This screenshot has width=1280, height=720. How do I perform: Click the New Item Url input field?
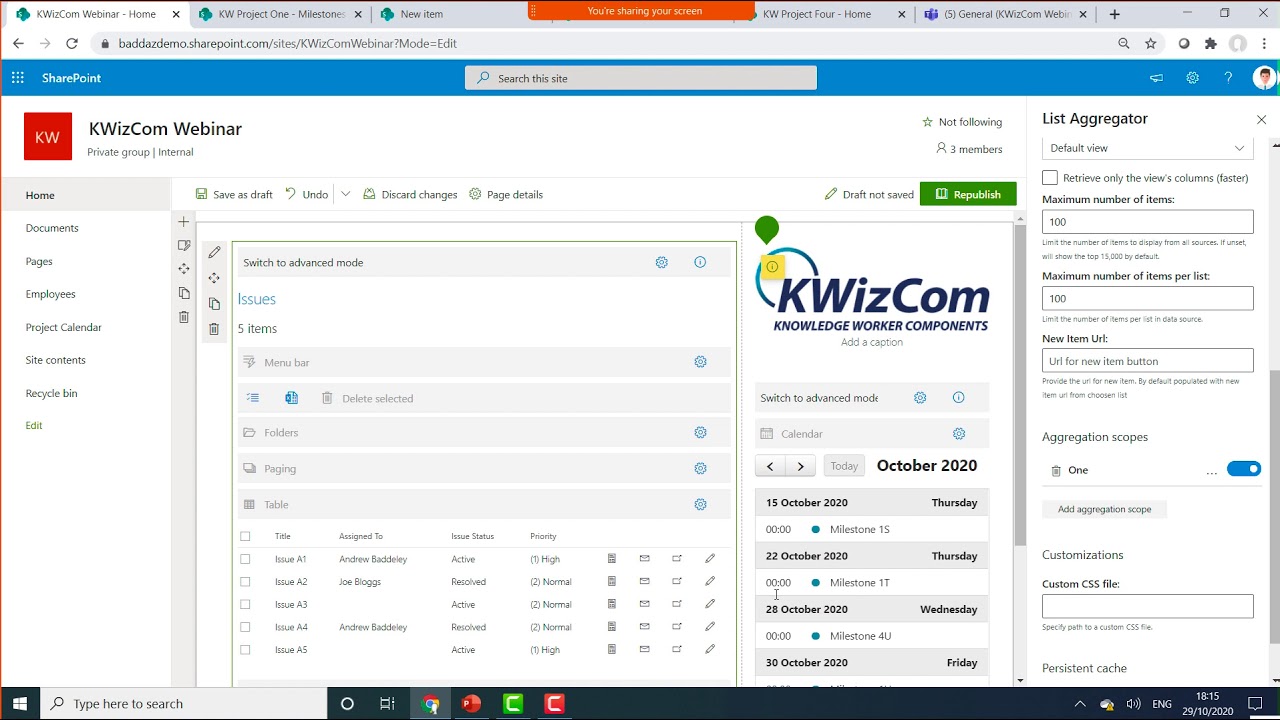(x=1147, y=361)
